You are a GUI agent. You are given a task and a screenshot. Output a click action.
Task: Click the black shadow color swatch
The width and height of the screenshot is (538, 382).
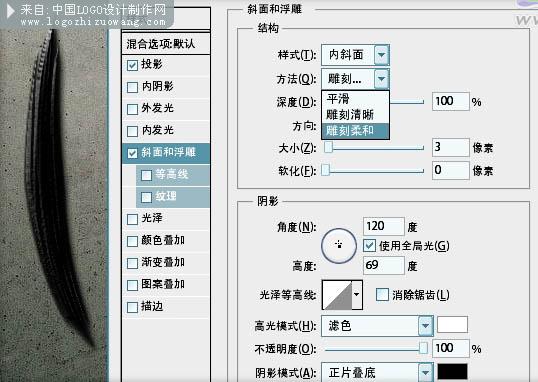pos(452,372)
